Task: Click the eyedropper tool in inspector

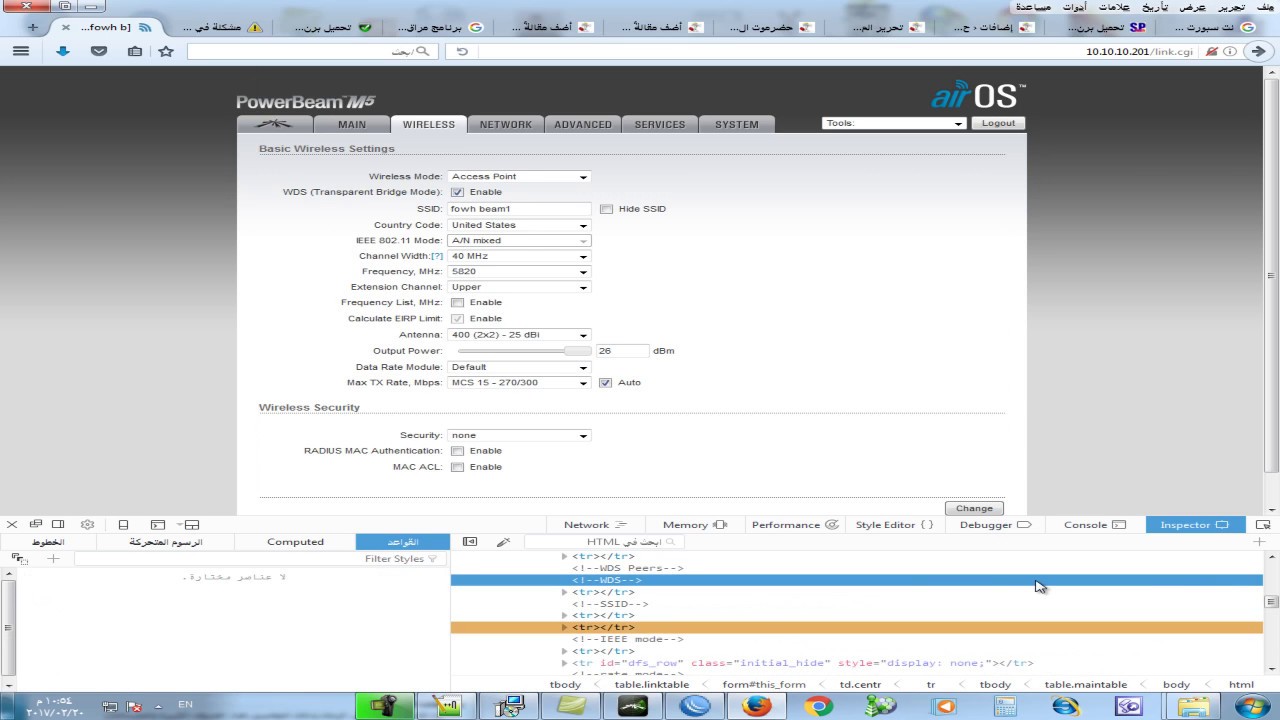Action: pyautogui.click(x=503, y=541)
